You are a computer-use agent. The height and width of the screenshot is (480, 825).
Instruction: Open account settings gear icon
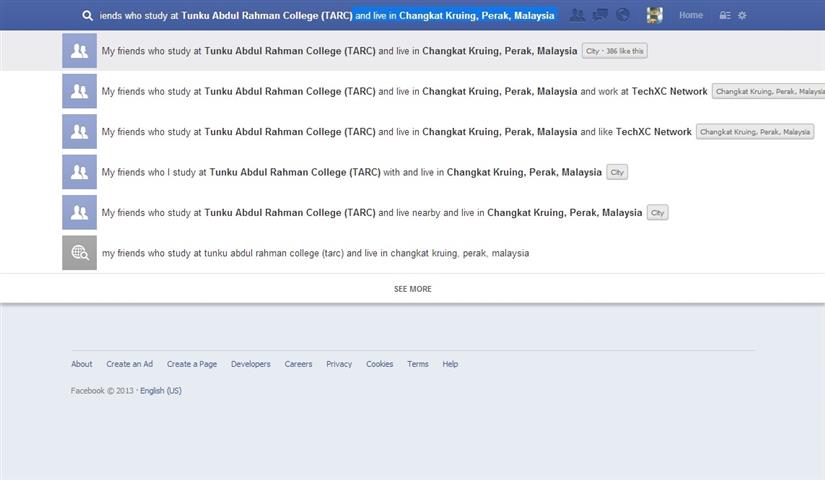point(742,16)
